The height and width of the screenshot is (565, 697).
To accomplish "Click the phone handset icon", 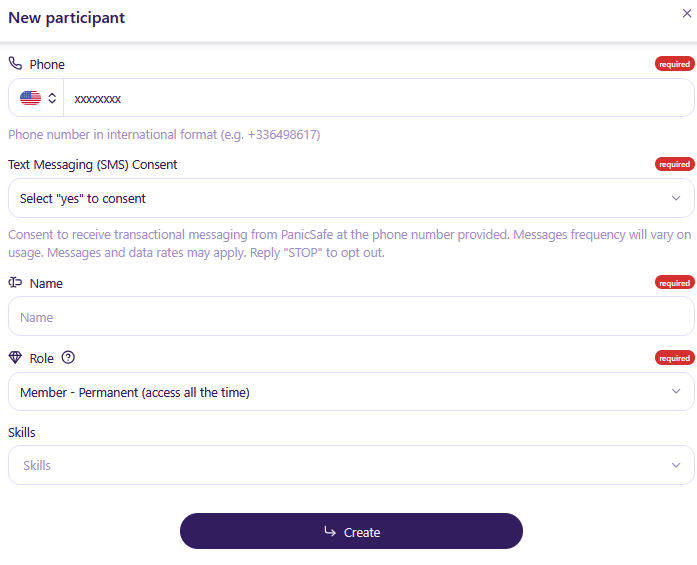I will pos(15,64).
